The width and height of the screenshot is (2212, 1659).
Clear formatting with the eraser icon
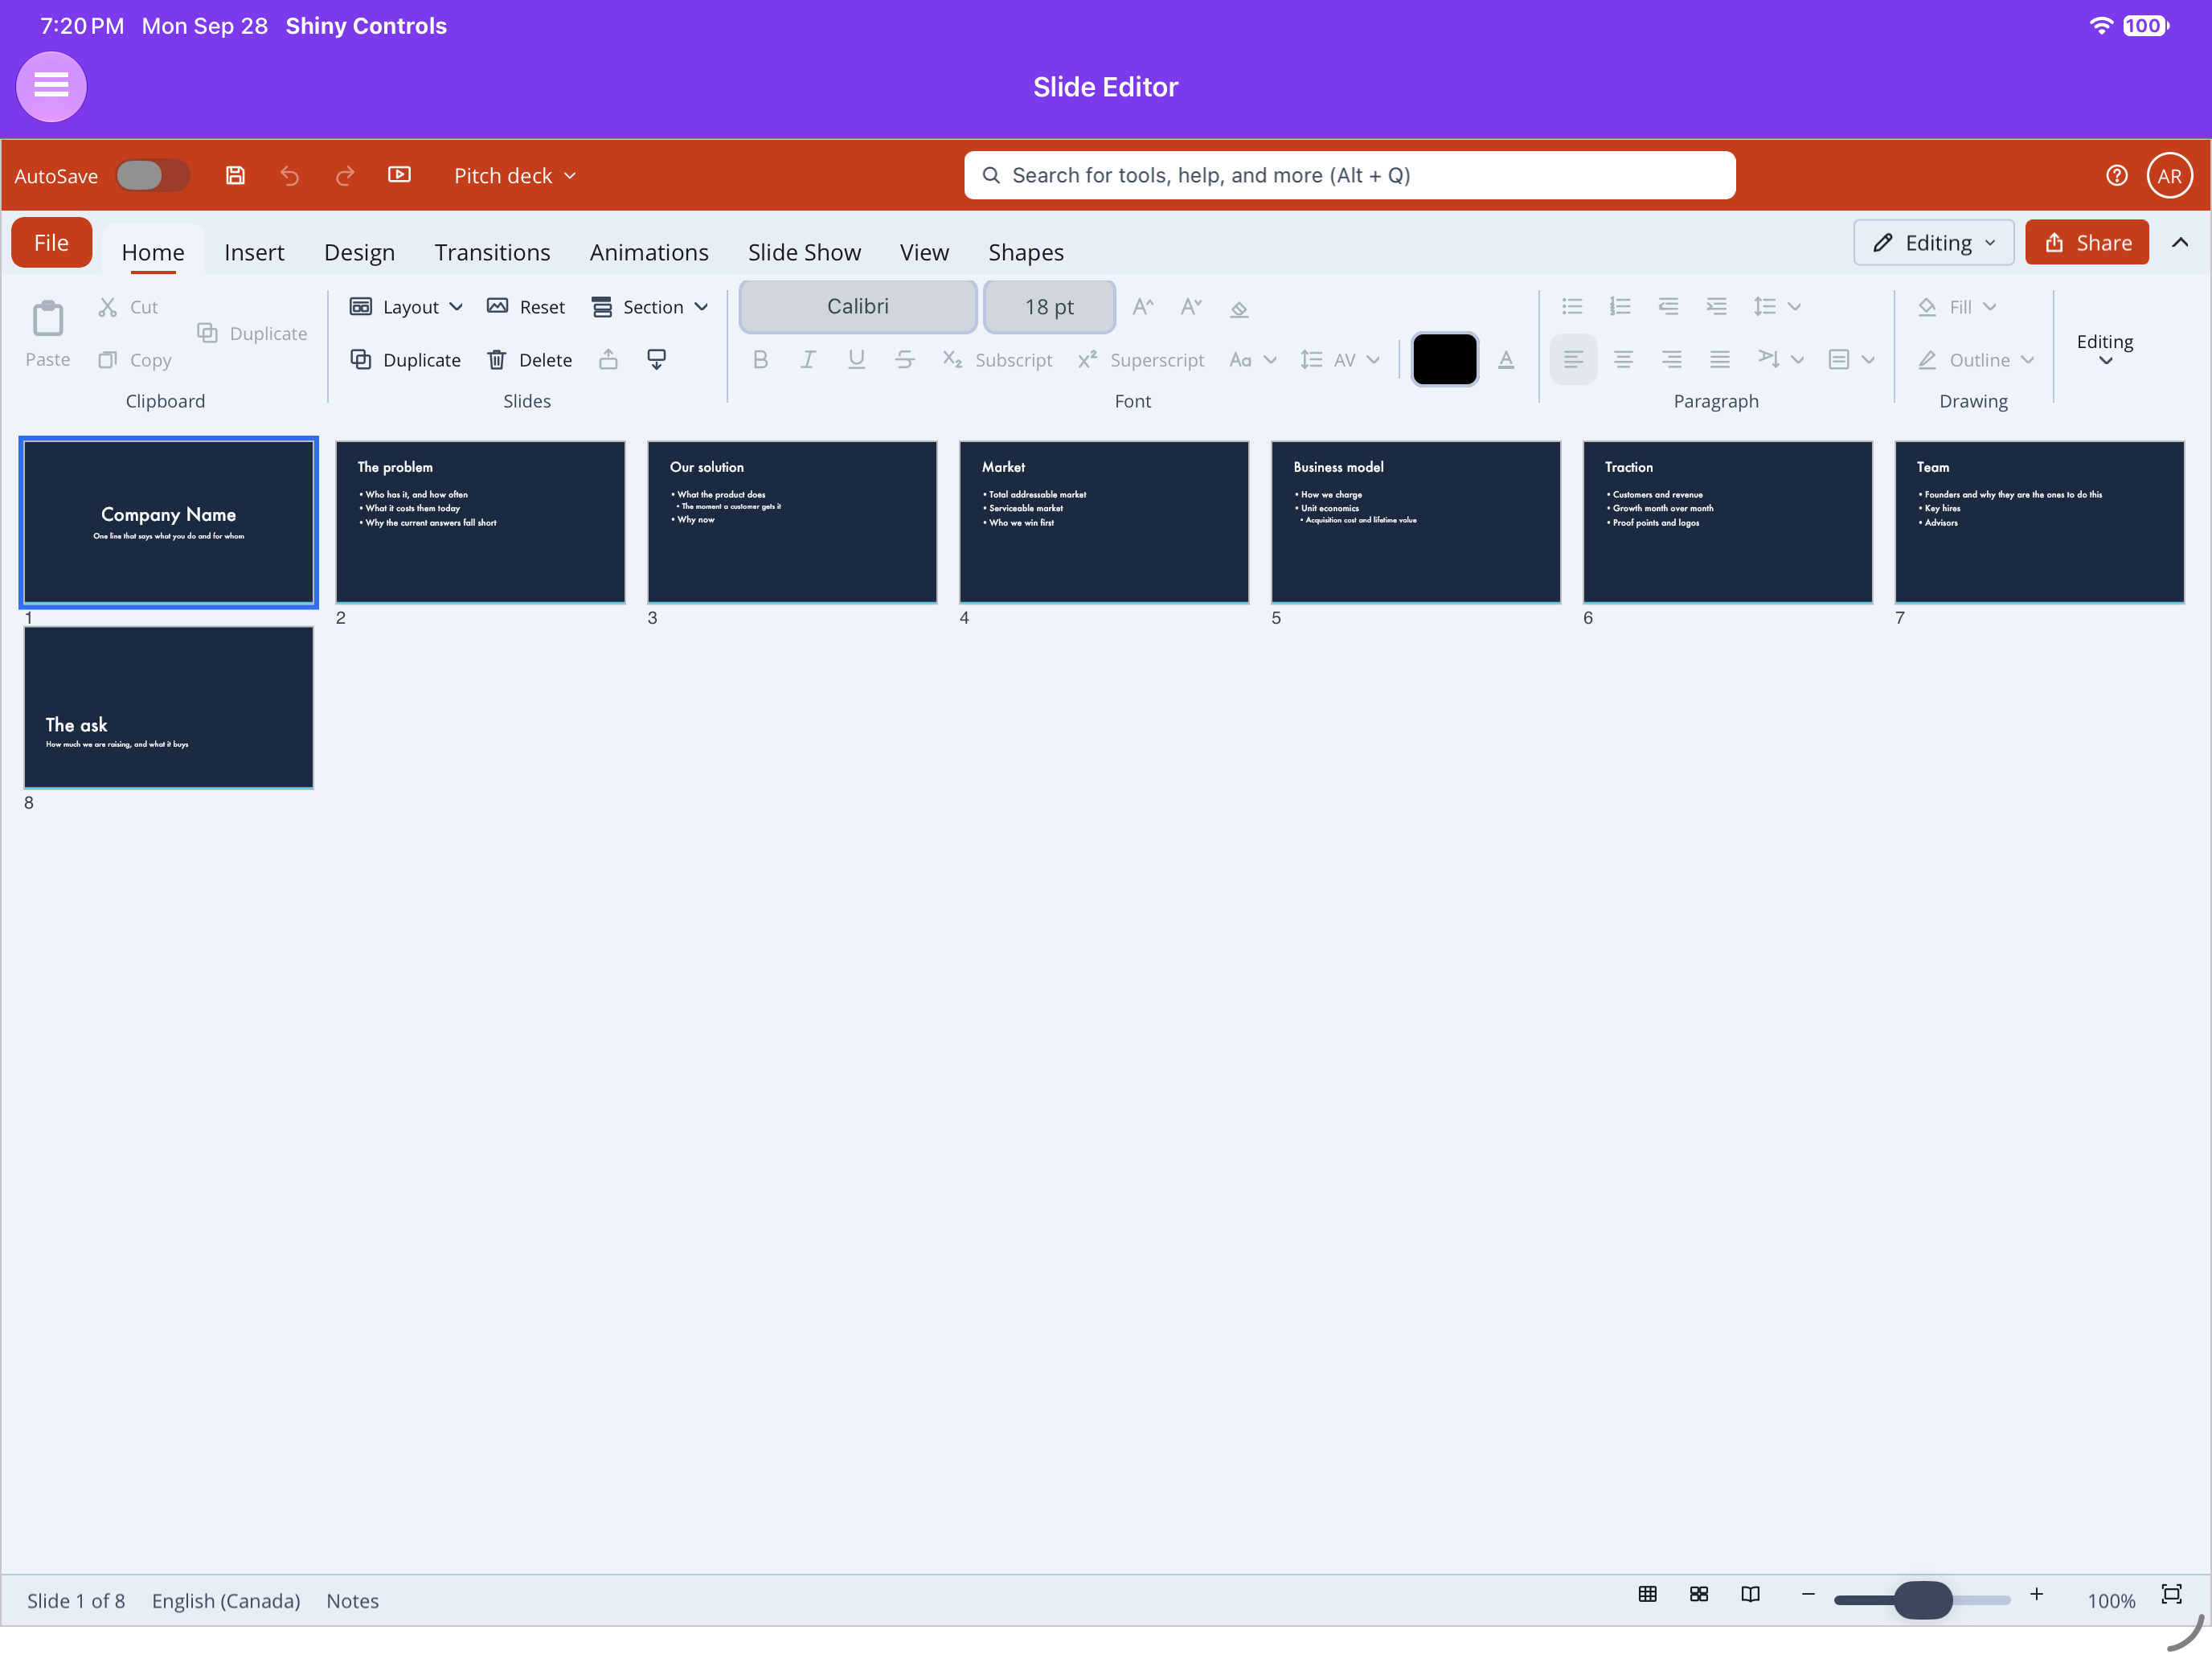click(1239, 308)
